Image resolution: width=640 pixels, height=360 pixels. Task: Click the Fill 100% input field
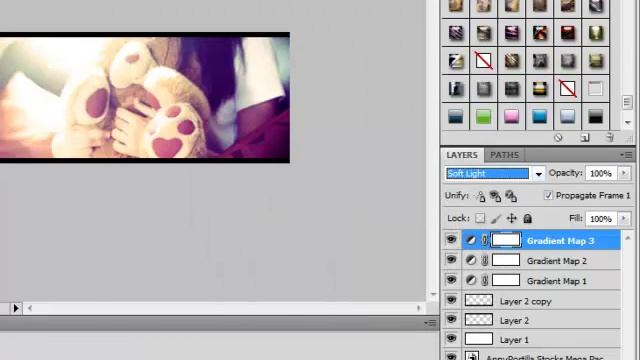point(601,219)
